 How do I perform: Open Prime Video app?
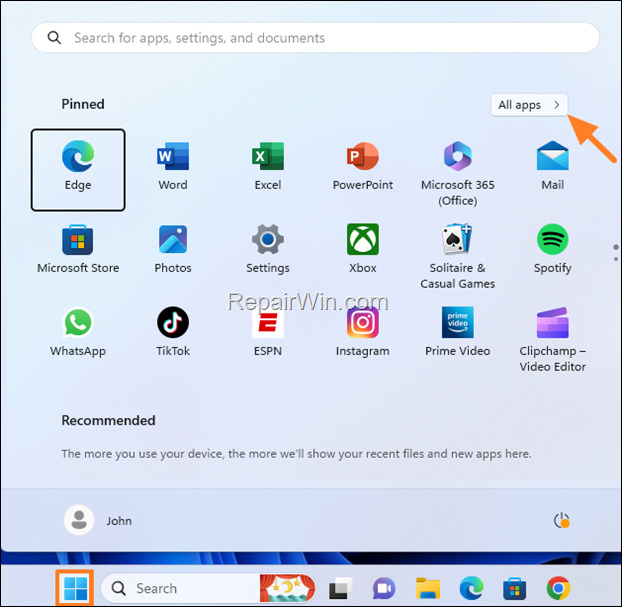point(457,332)
